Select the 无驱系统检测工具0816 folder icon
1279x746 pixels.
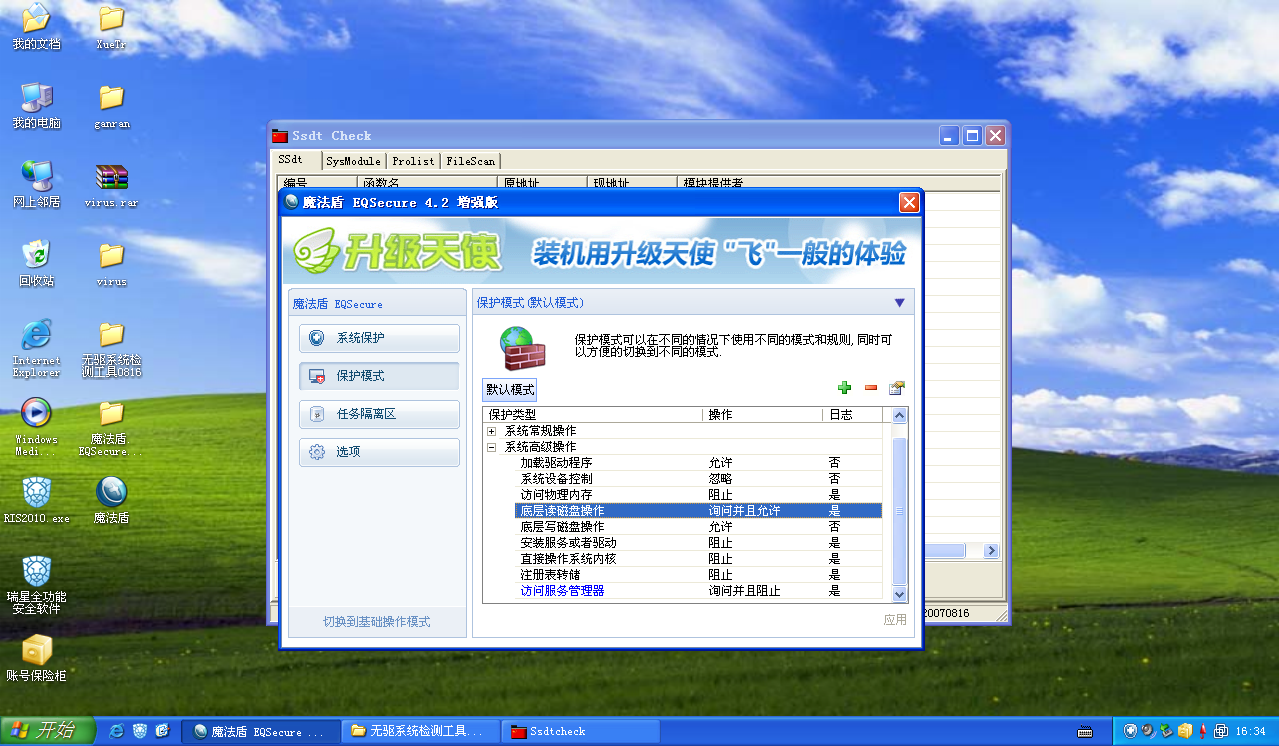pos(112,348)
